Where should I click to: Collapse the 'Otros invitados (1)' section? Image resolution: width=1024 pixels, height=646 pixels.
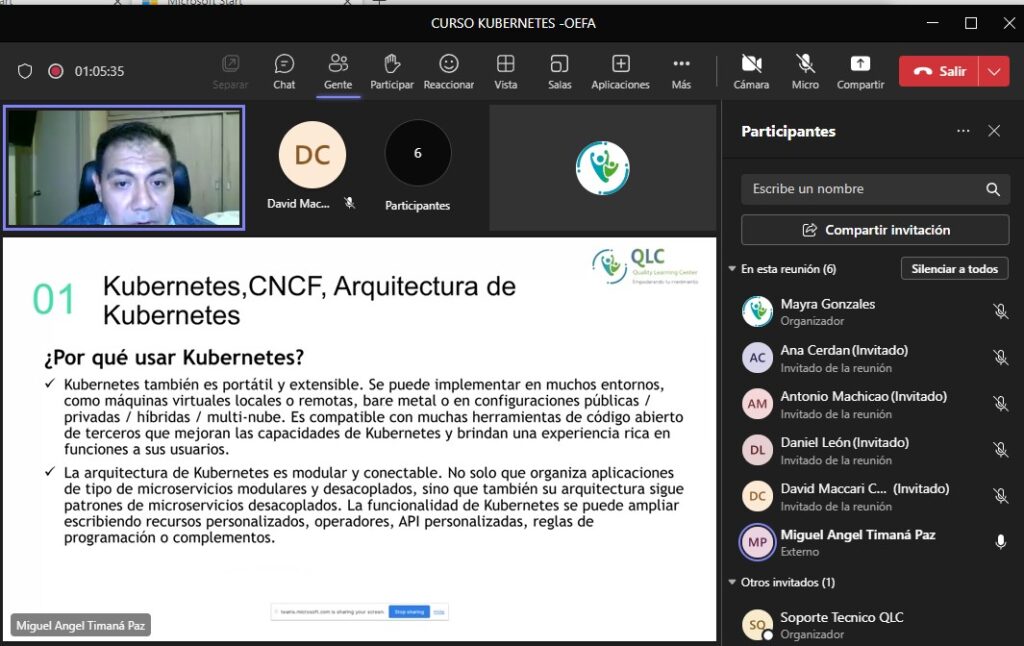[732, 582]
